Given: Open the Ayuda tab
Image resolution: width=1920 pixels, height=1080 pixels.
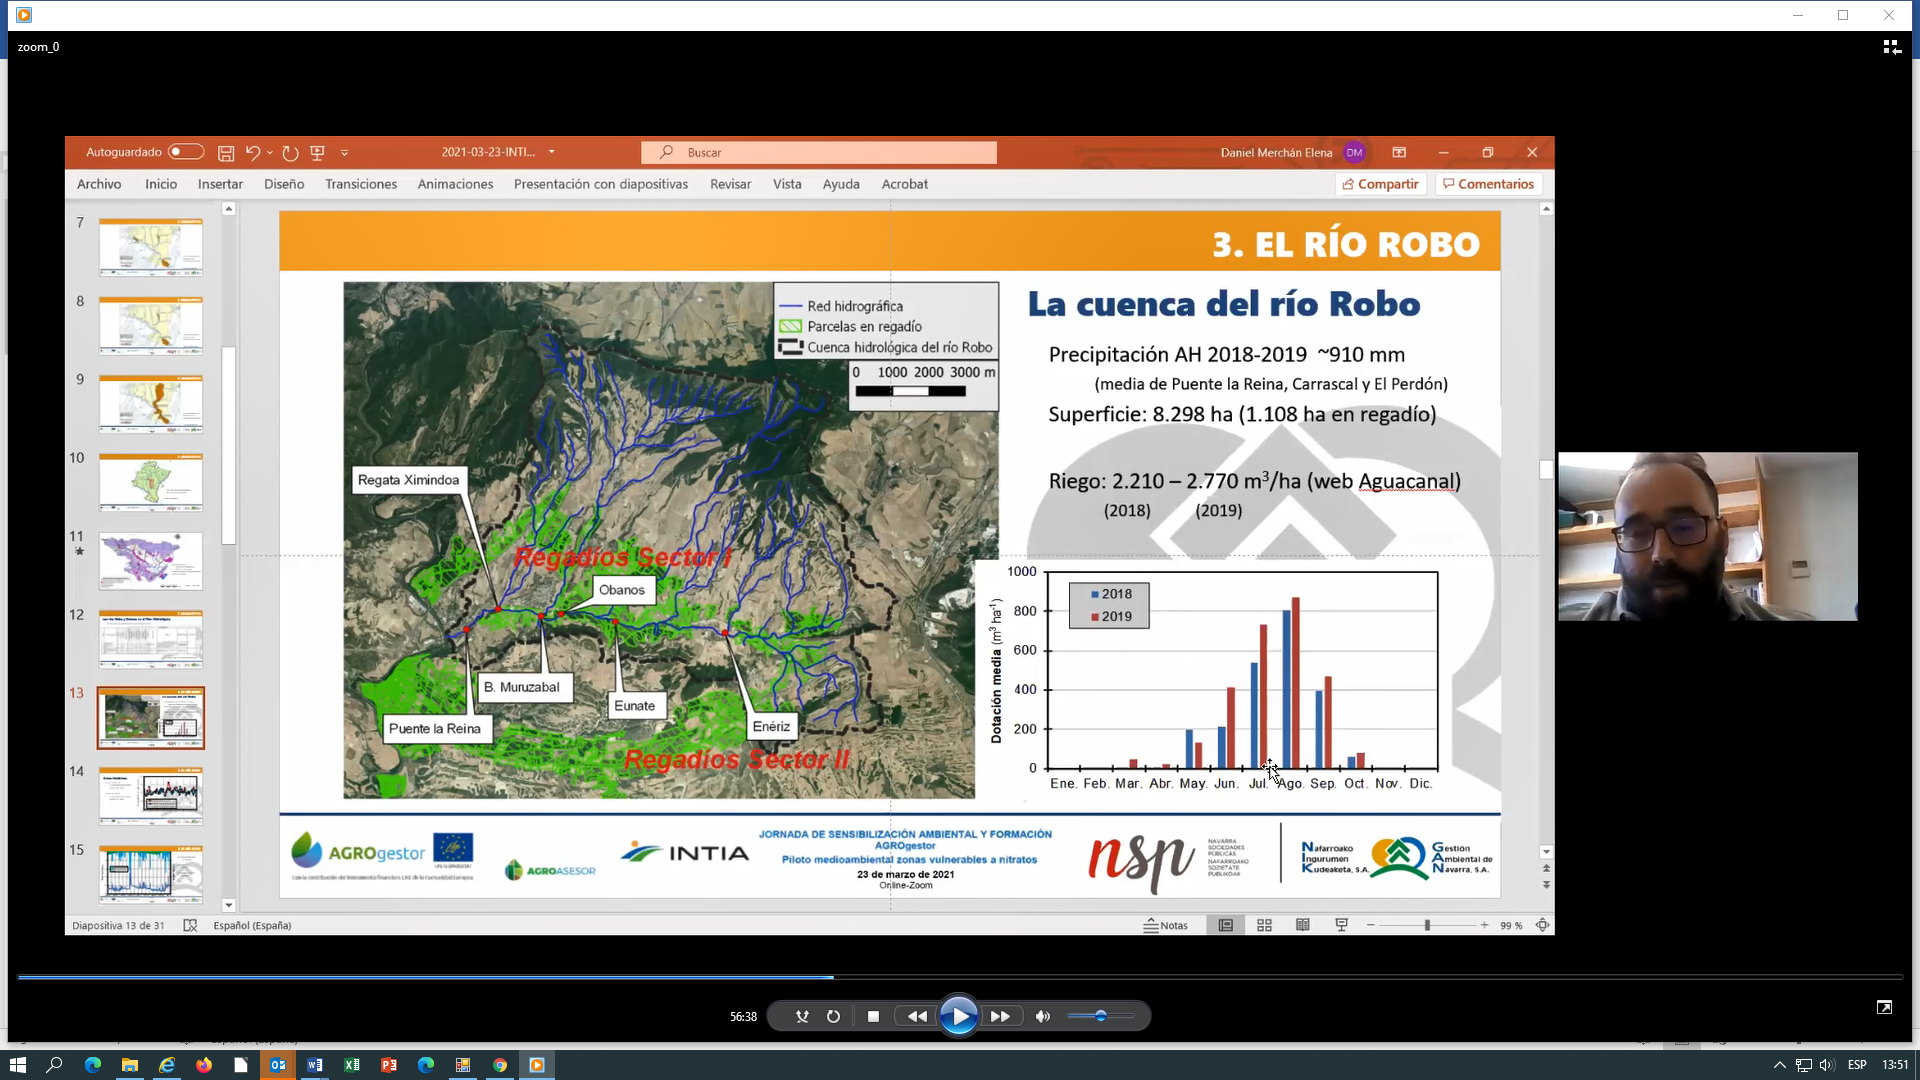Looking at the screenshot, I should [841, 184].
